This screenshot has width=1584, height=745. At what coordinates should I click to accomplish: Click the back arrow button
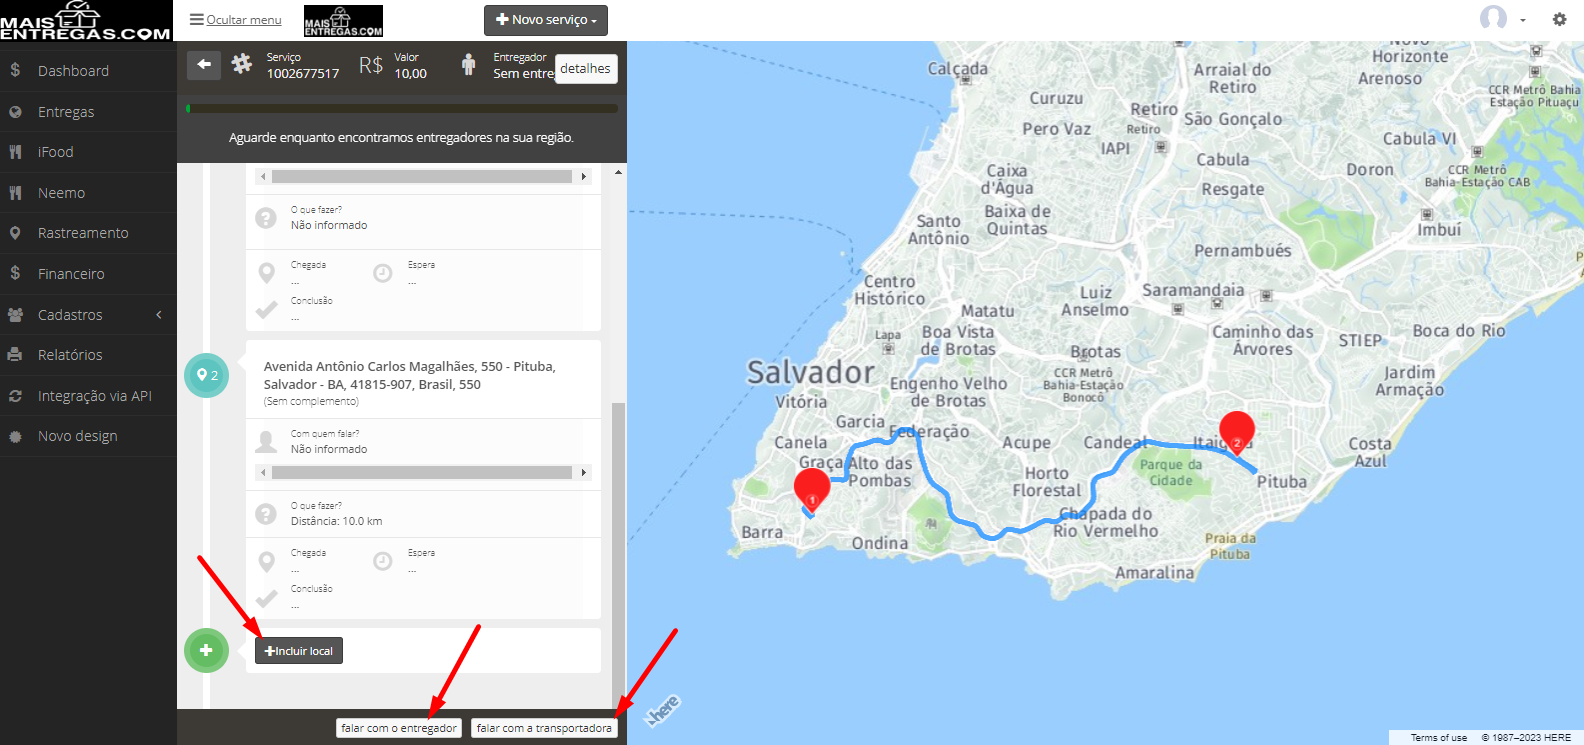point(204,65)
